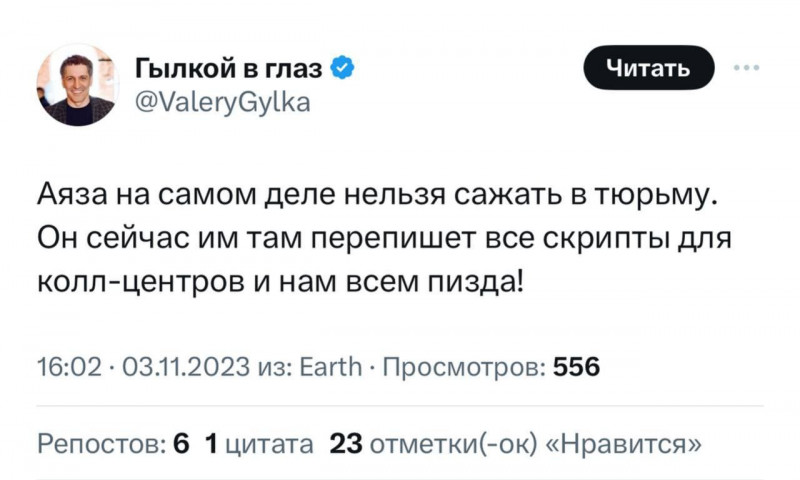Click the 556 views number
Viewport: 800px width, 480px height.
tap(577, 367)
